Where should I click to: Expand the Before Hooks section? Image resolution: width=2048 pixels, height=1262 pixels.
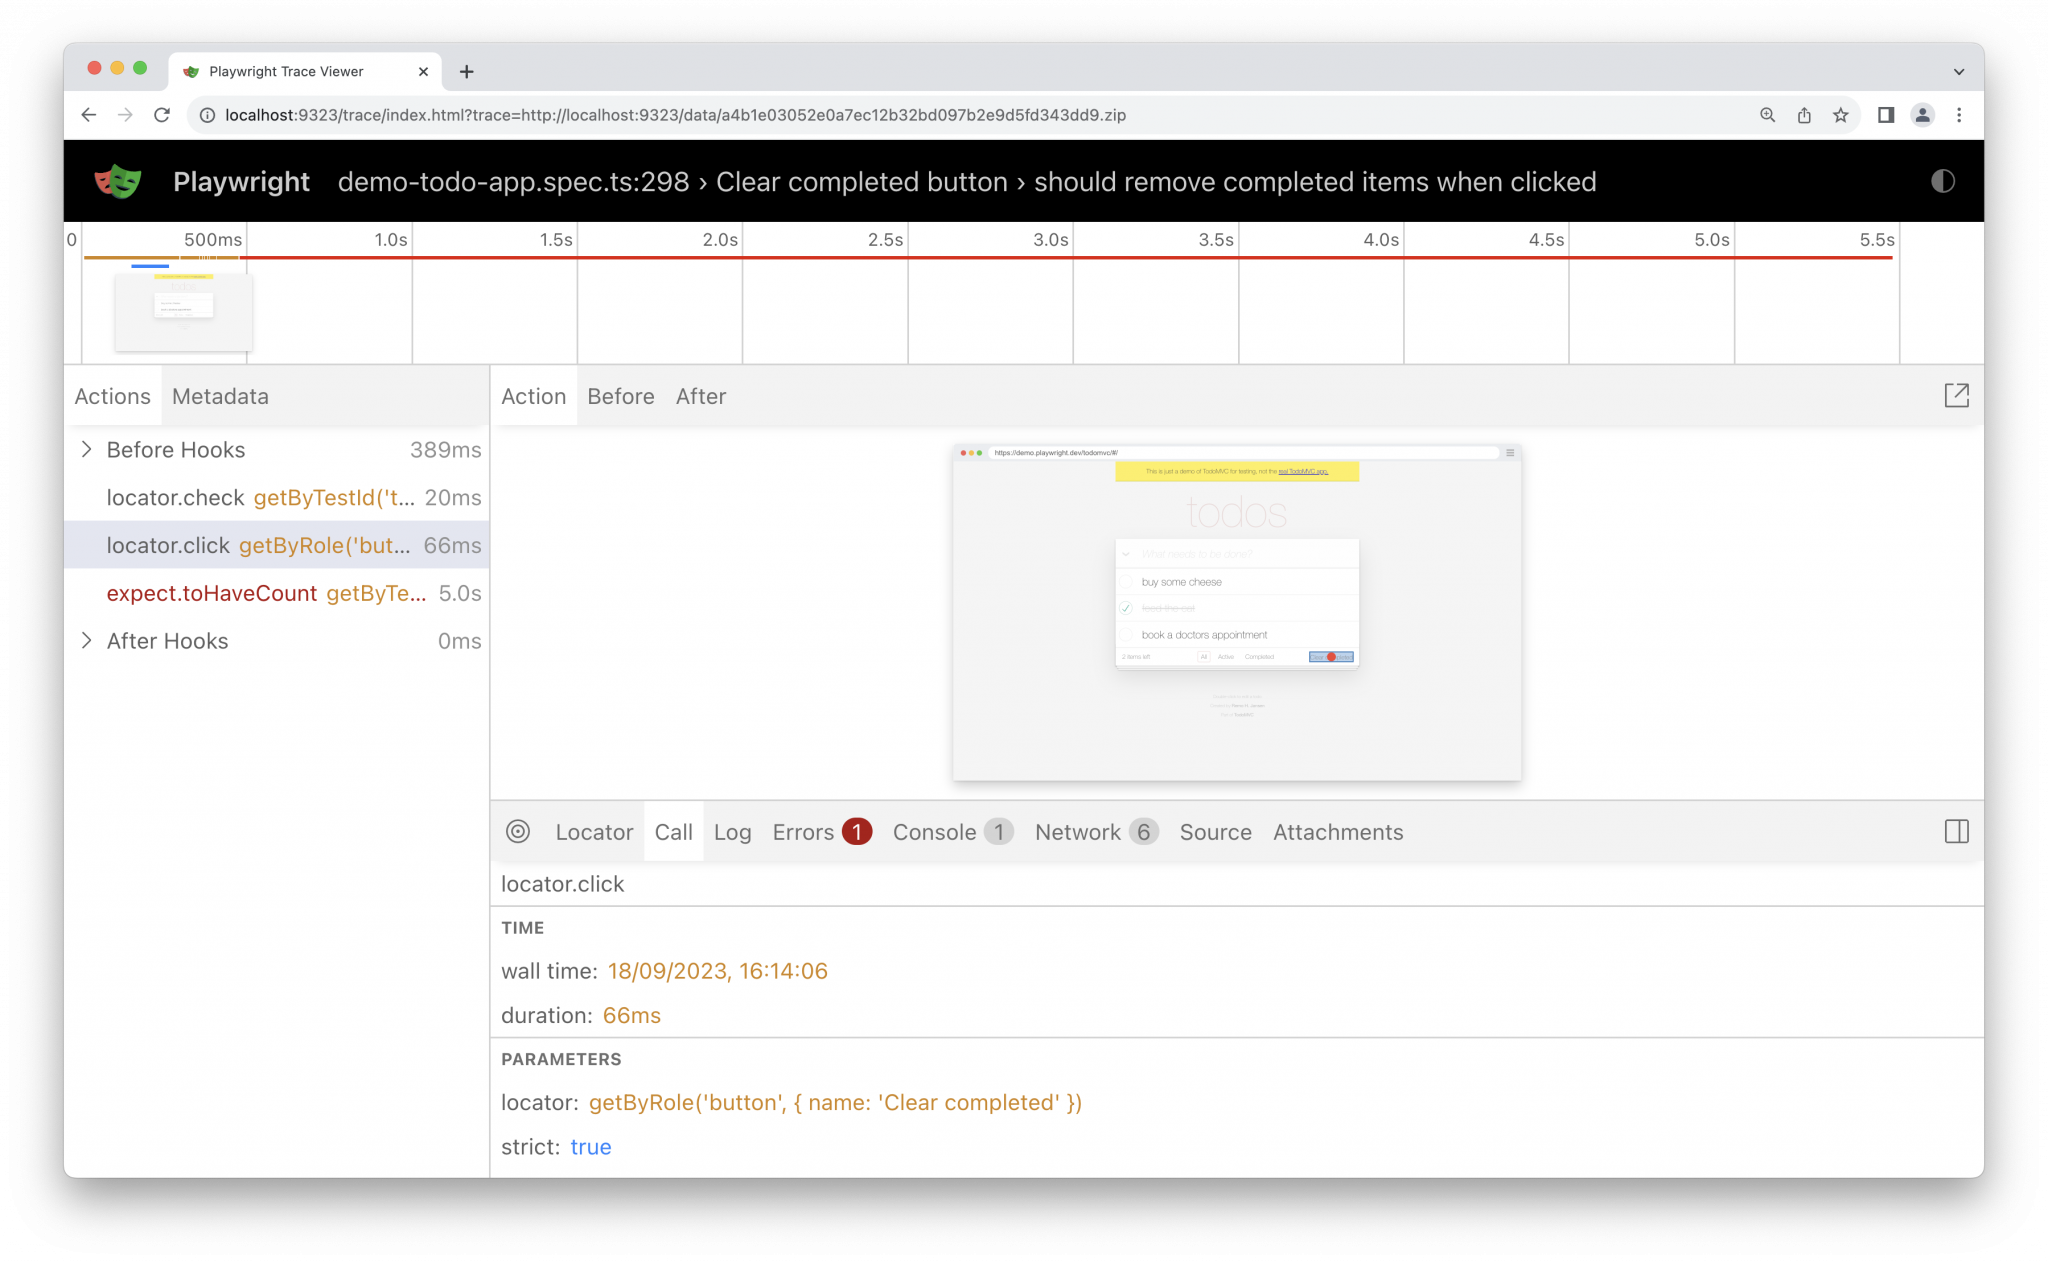(x=86, y=449)
